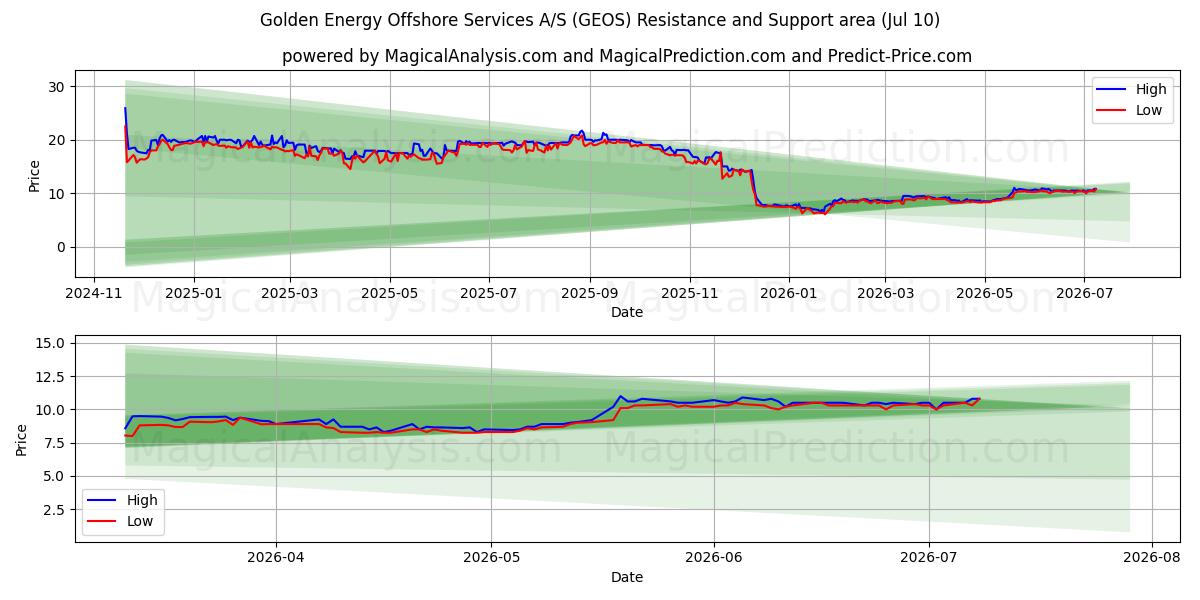This screenshot has height=600, width=1200.
Task: Click the top chart x-axis label '2024-11'
Action: tap(94, 294)
